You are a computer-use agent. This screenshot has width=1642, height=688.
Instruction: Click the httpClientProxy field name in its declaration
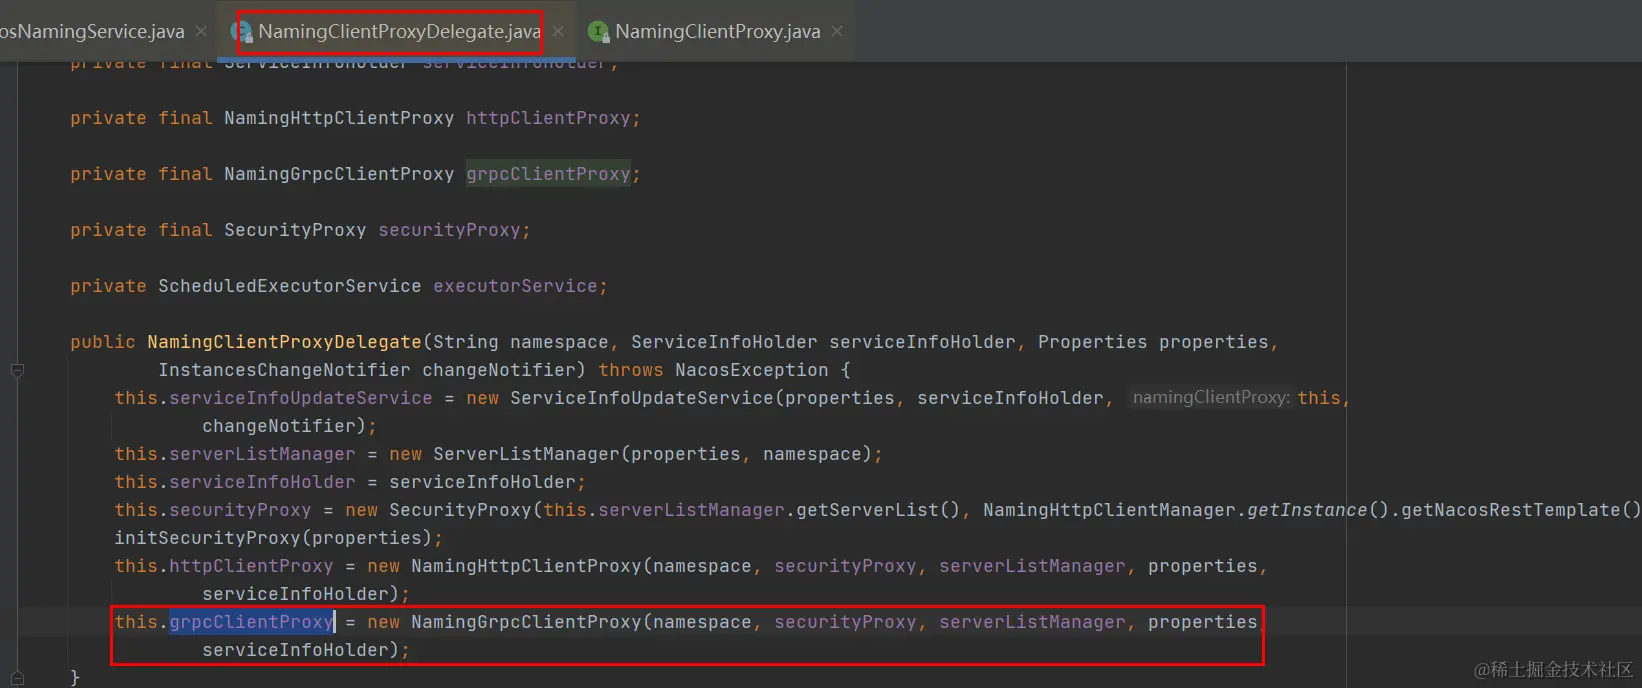[x=548, y=118]
